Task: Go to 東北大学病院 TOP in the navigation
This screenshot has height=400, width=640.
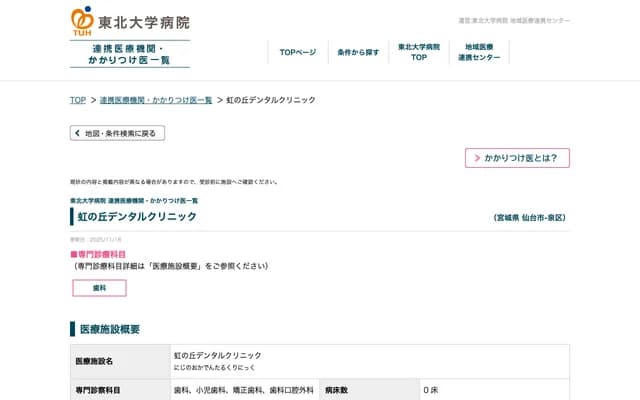Action: (x=418, y=52)
